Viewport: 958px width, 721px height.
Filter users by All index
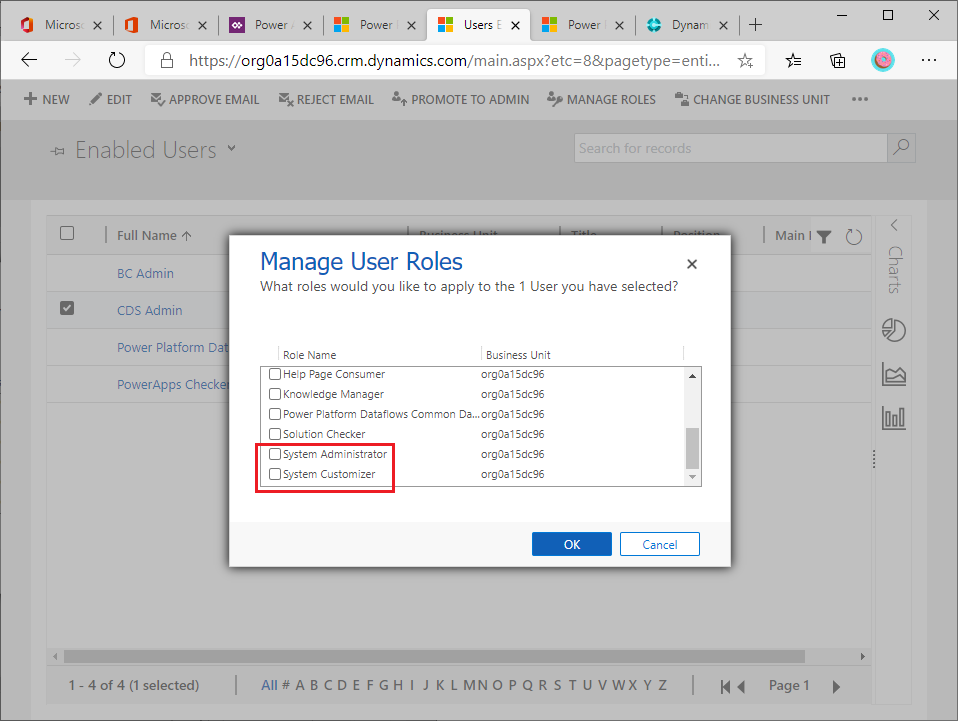coord(269,685)
